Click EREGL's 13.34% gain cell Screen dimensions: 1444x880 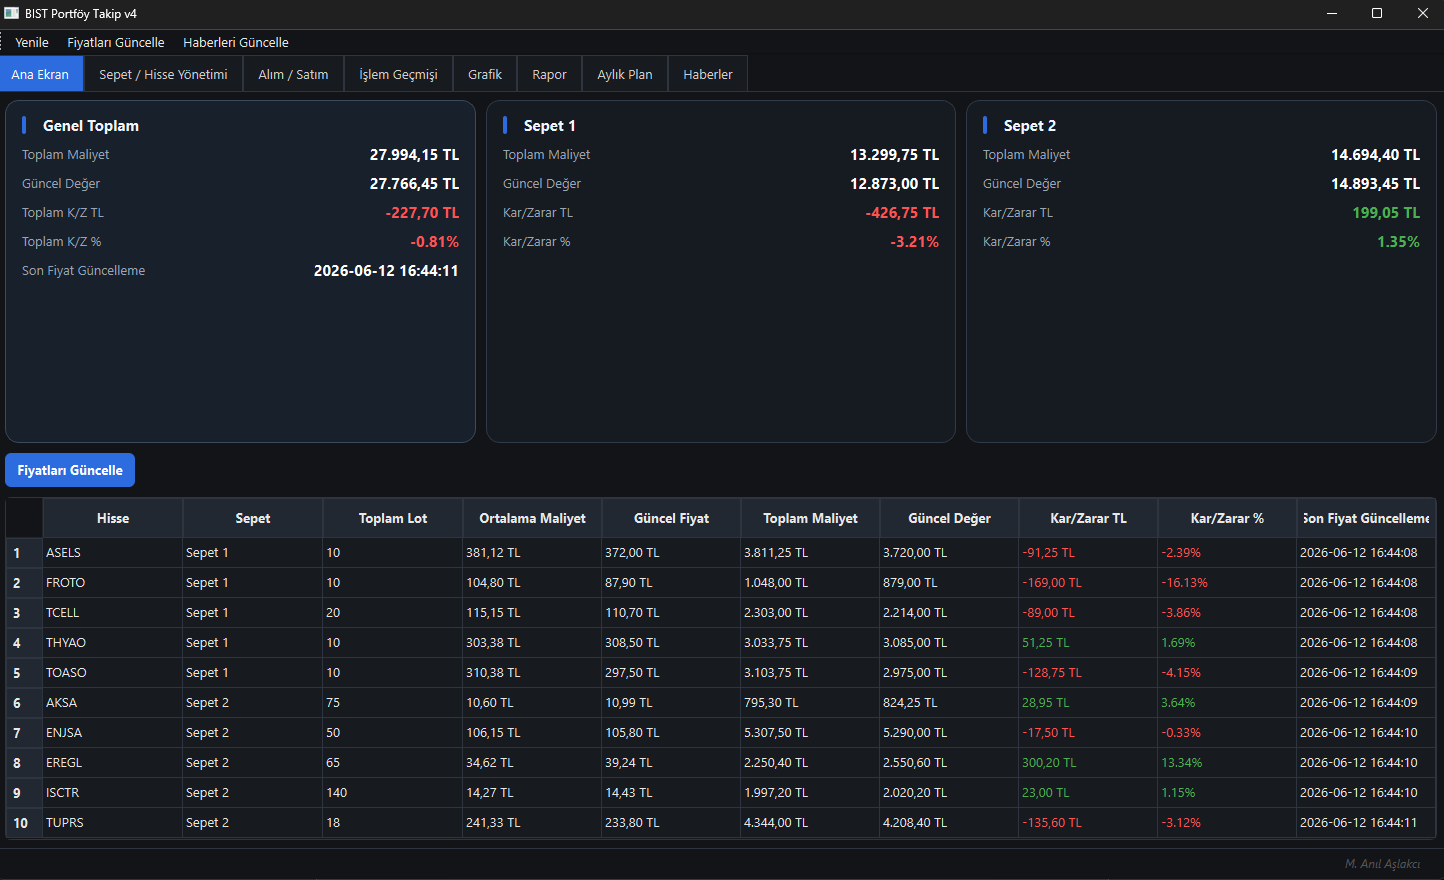pyautogui.click(x=1227, y=763)
